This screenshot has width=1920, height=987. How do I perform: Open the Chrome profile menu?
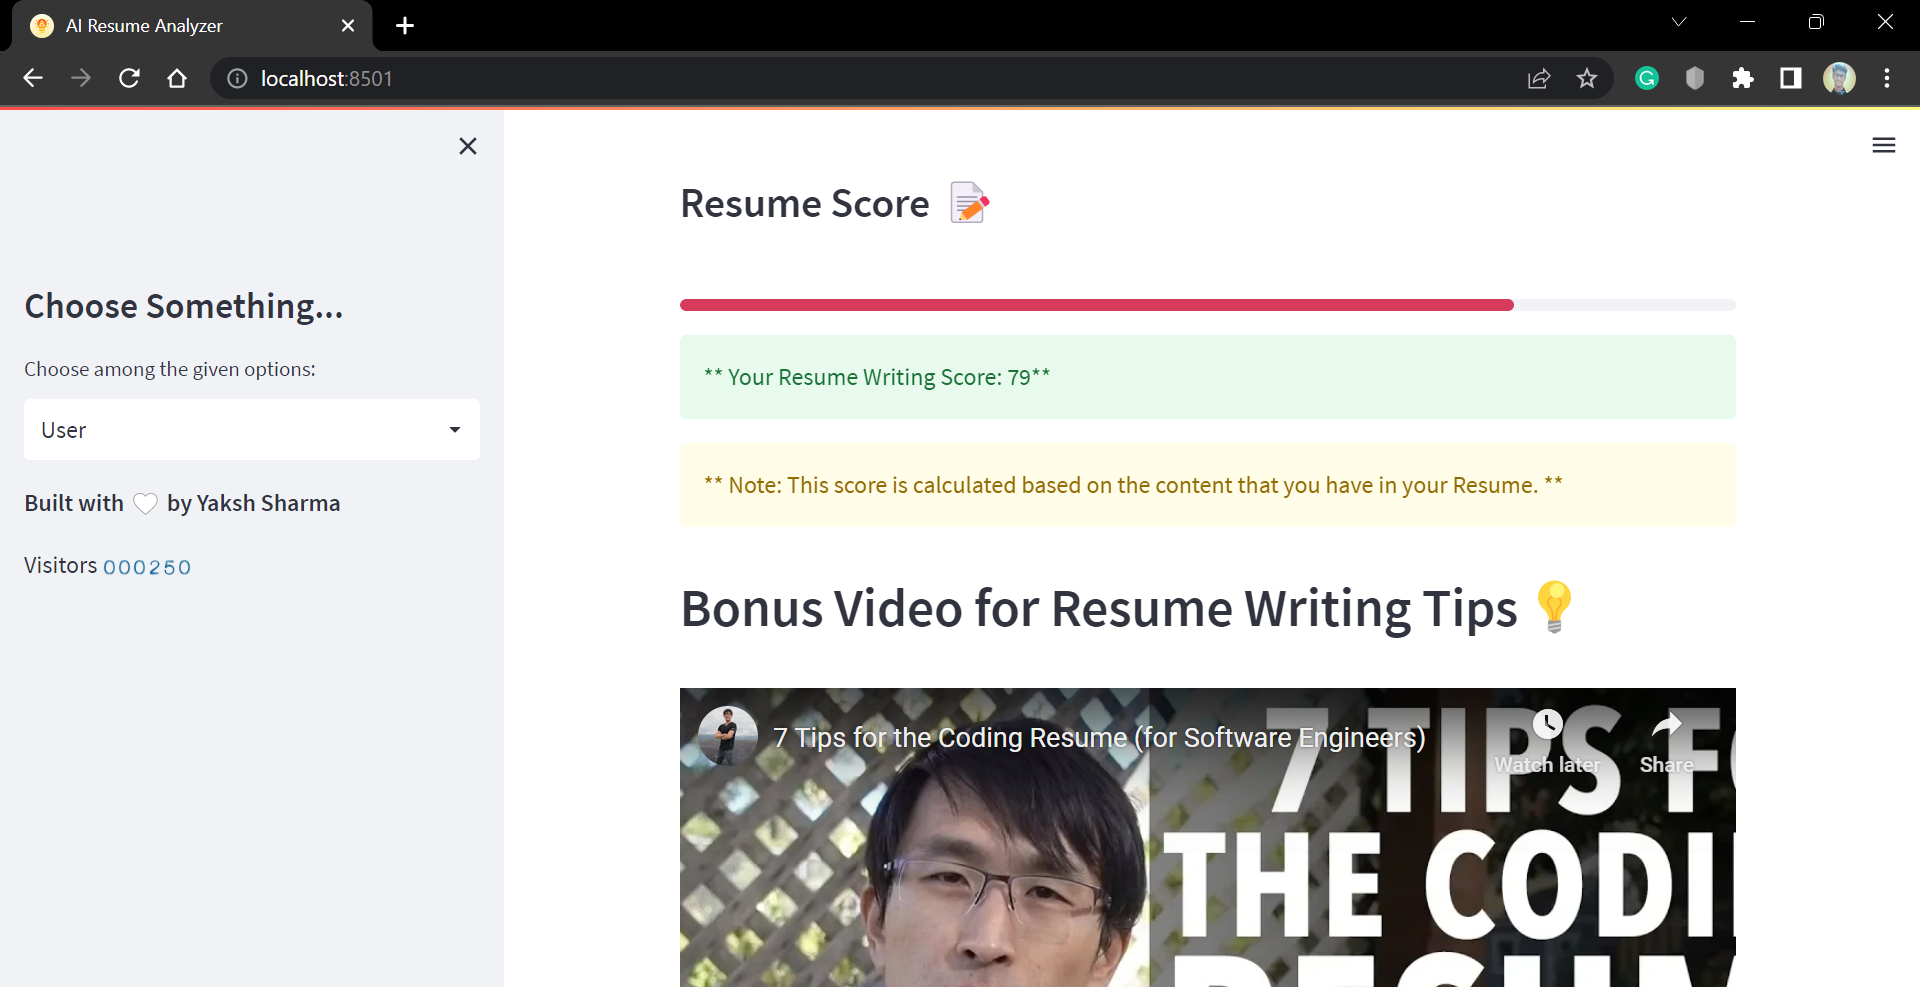(x=1840, y=78)
